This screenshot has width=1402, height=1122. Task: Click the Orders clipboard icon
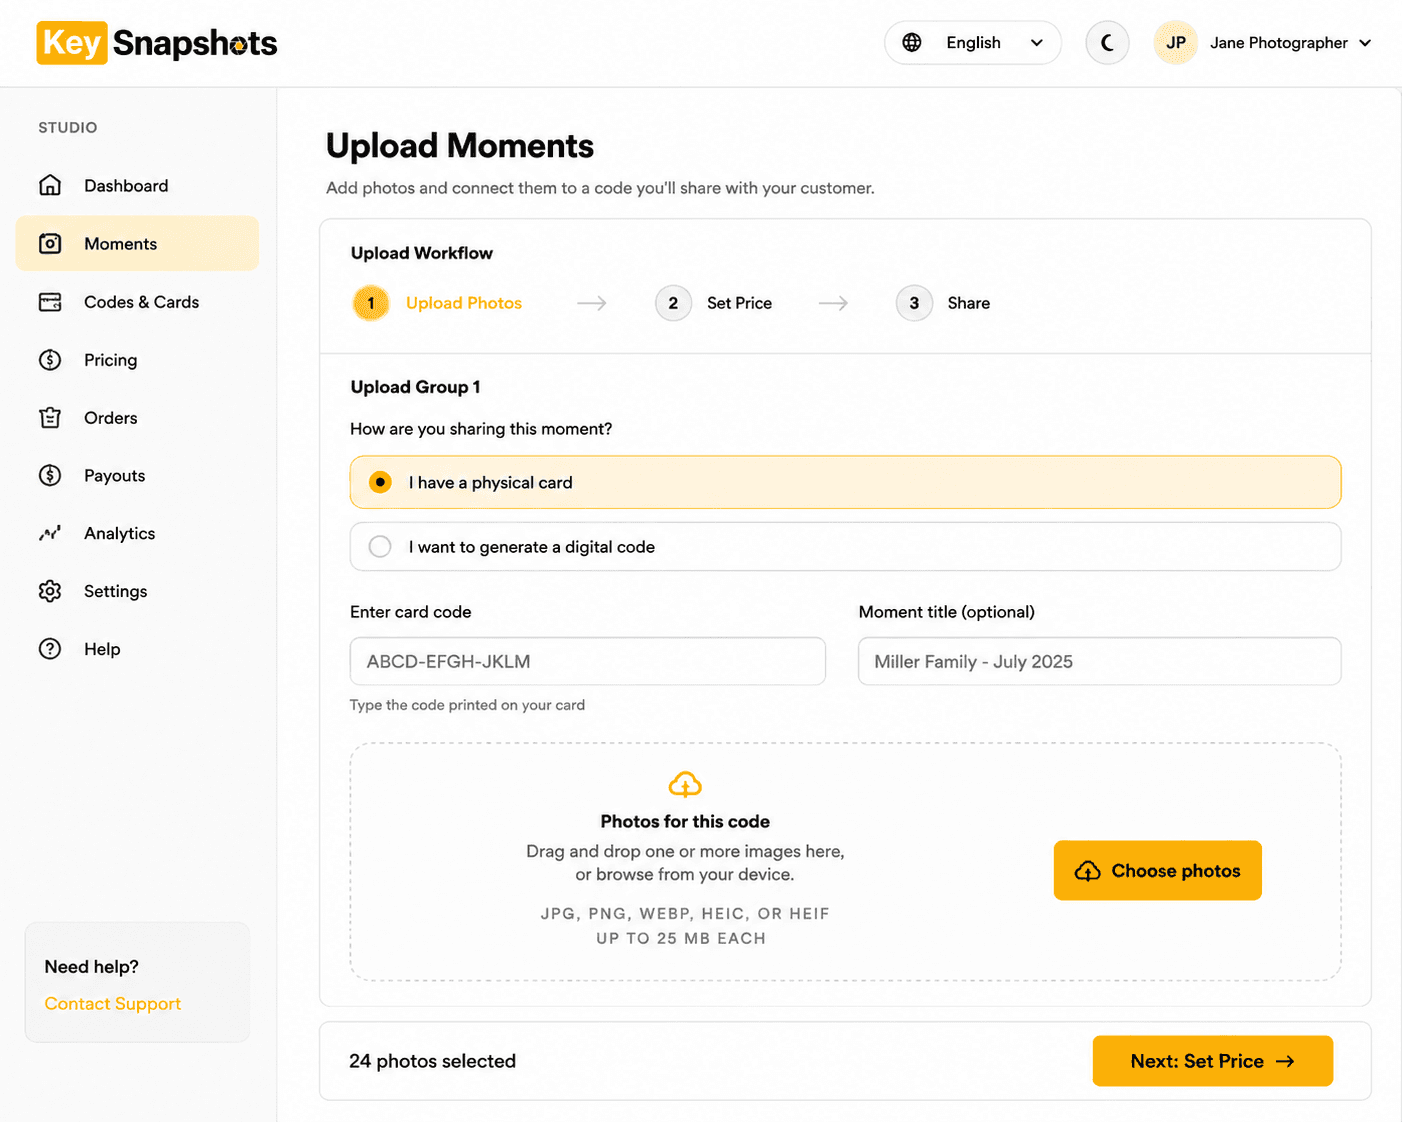click(x=50, y=418)
